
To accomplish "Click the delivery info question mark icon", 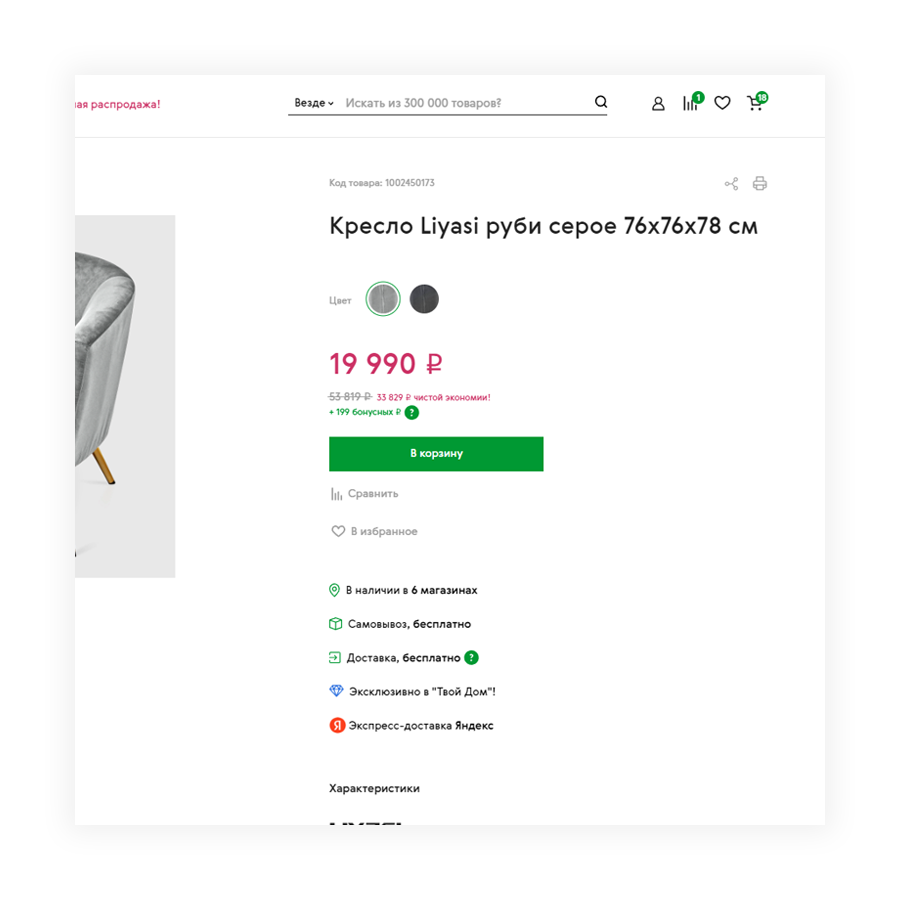I will [472, 658].
